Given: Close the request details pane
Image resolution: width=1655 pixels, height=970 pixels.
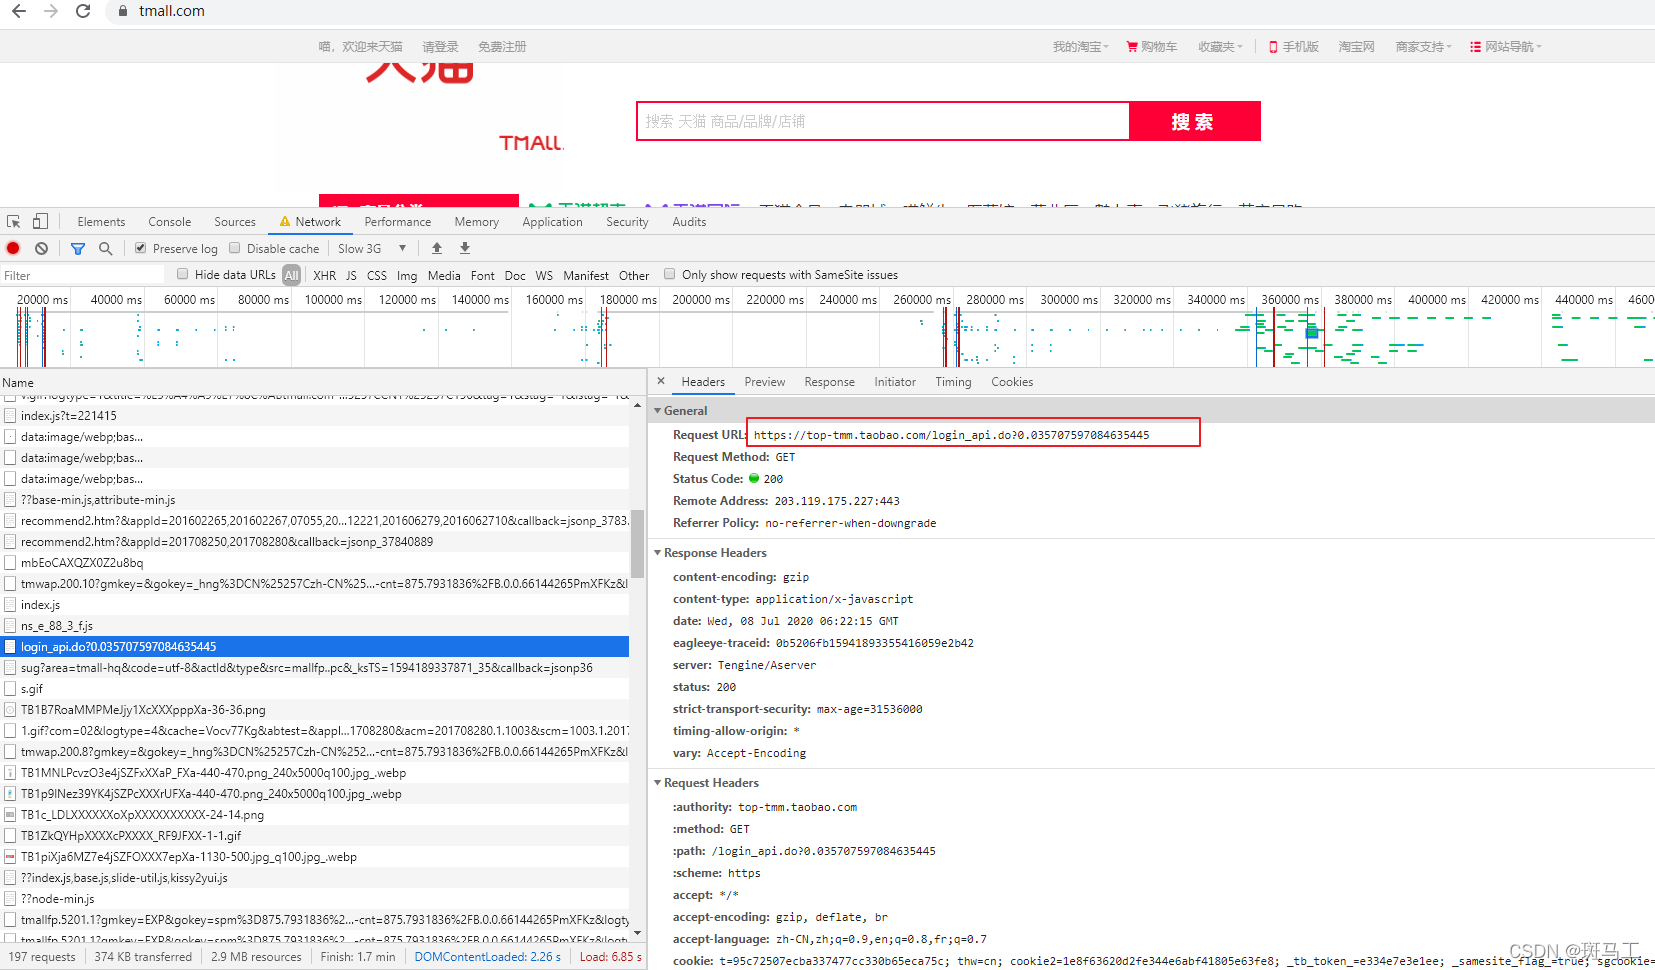Looking at the screenshot, I should point(661,381).
